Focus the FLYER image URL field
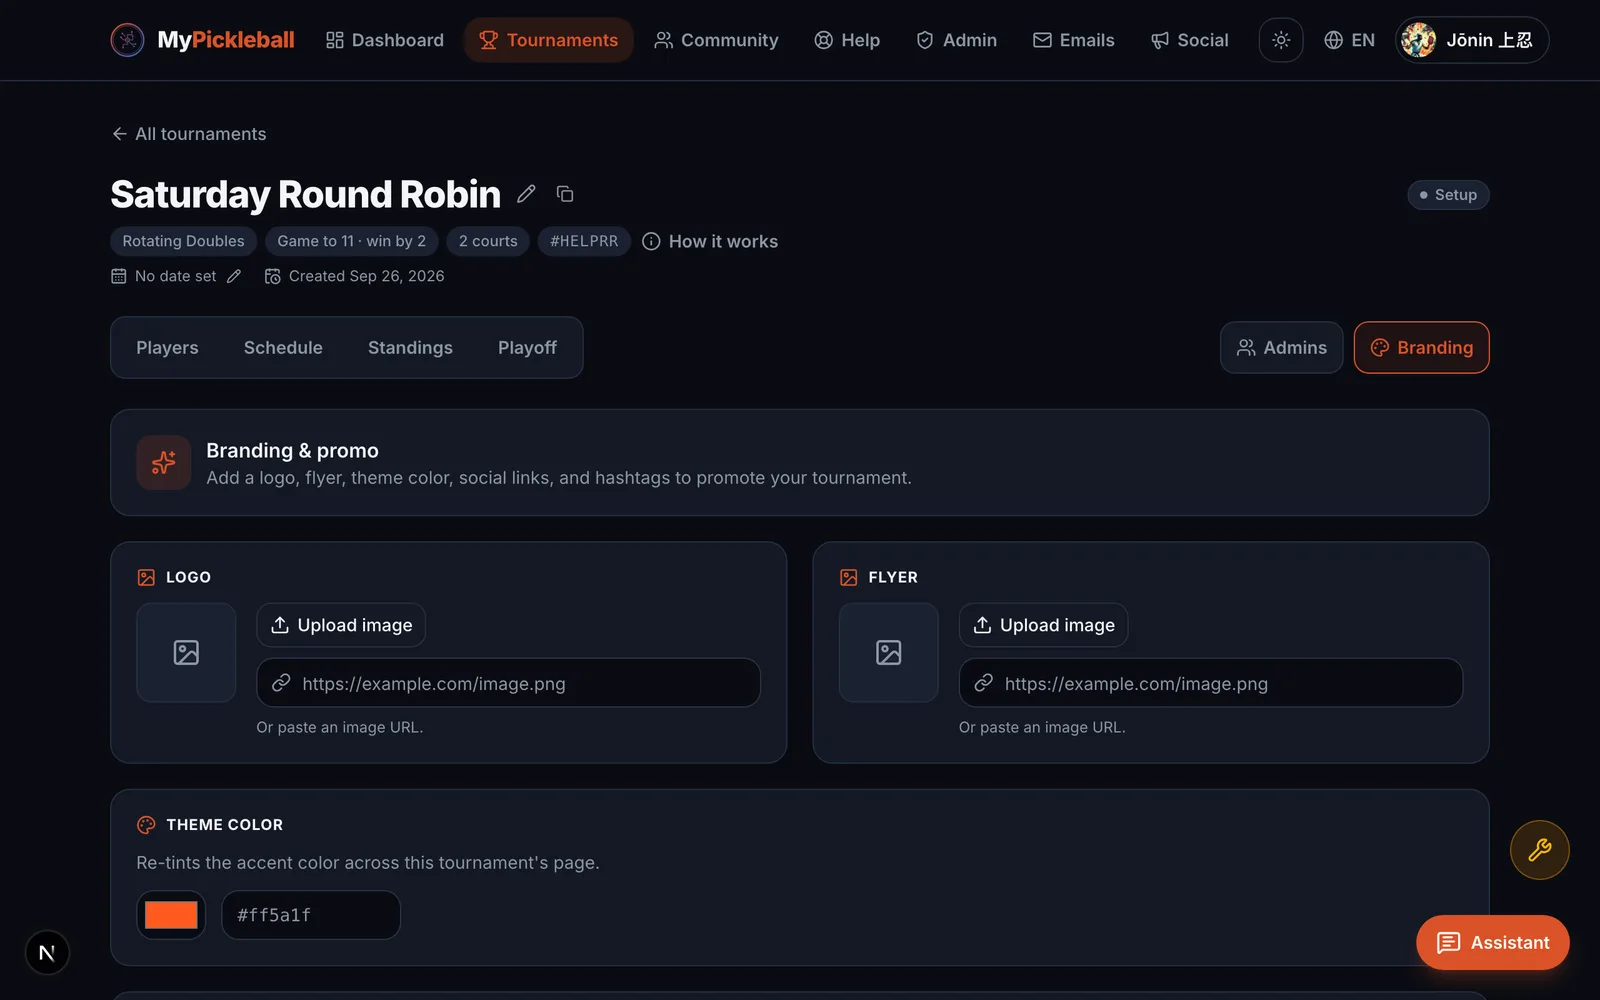1600x1000 pixels. coord(1211,683)
